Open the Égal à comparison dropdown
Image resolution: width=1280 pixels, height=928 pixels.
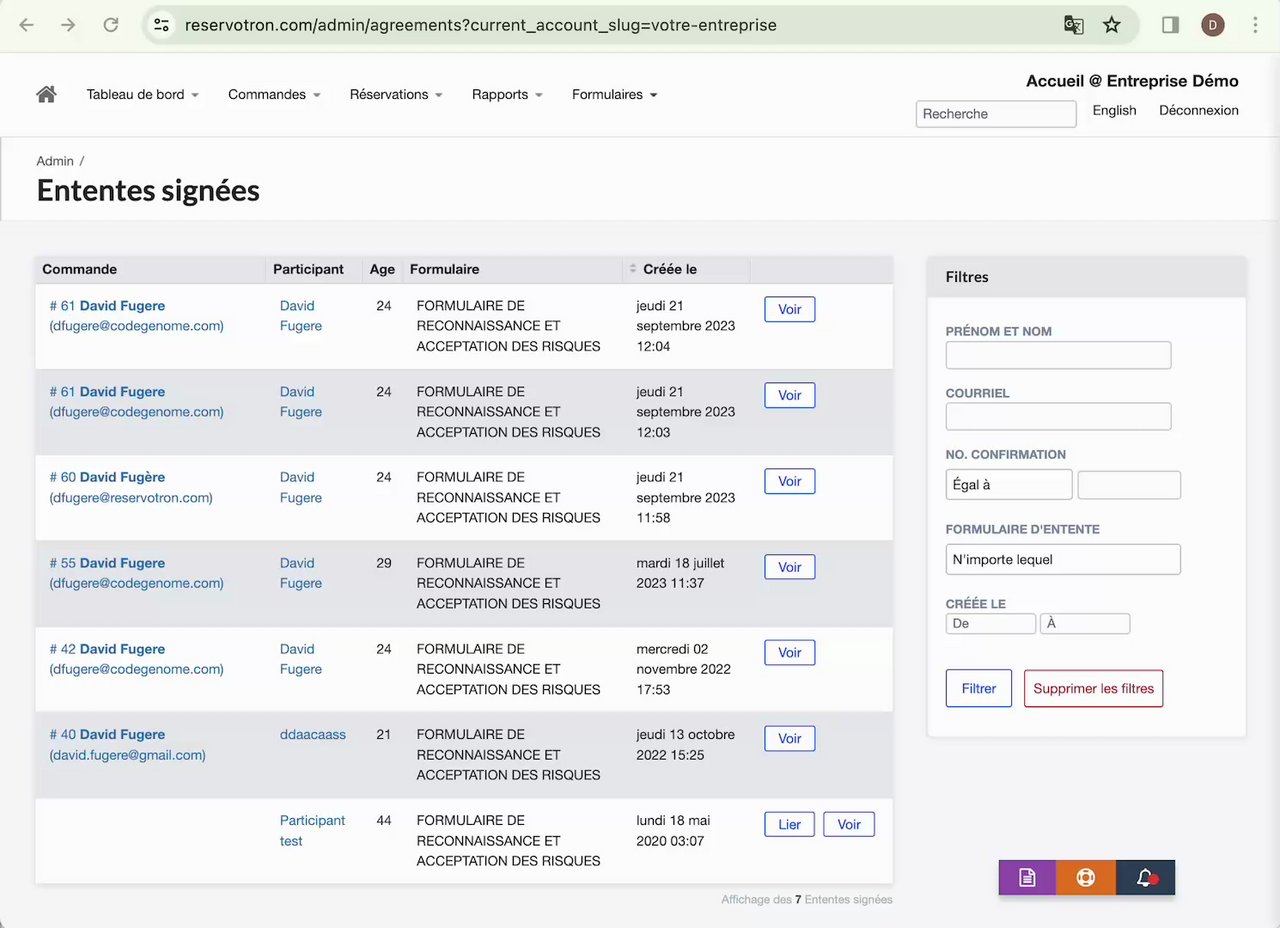tap(1008, 485)
